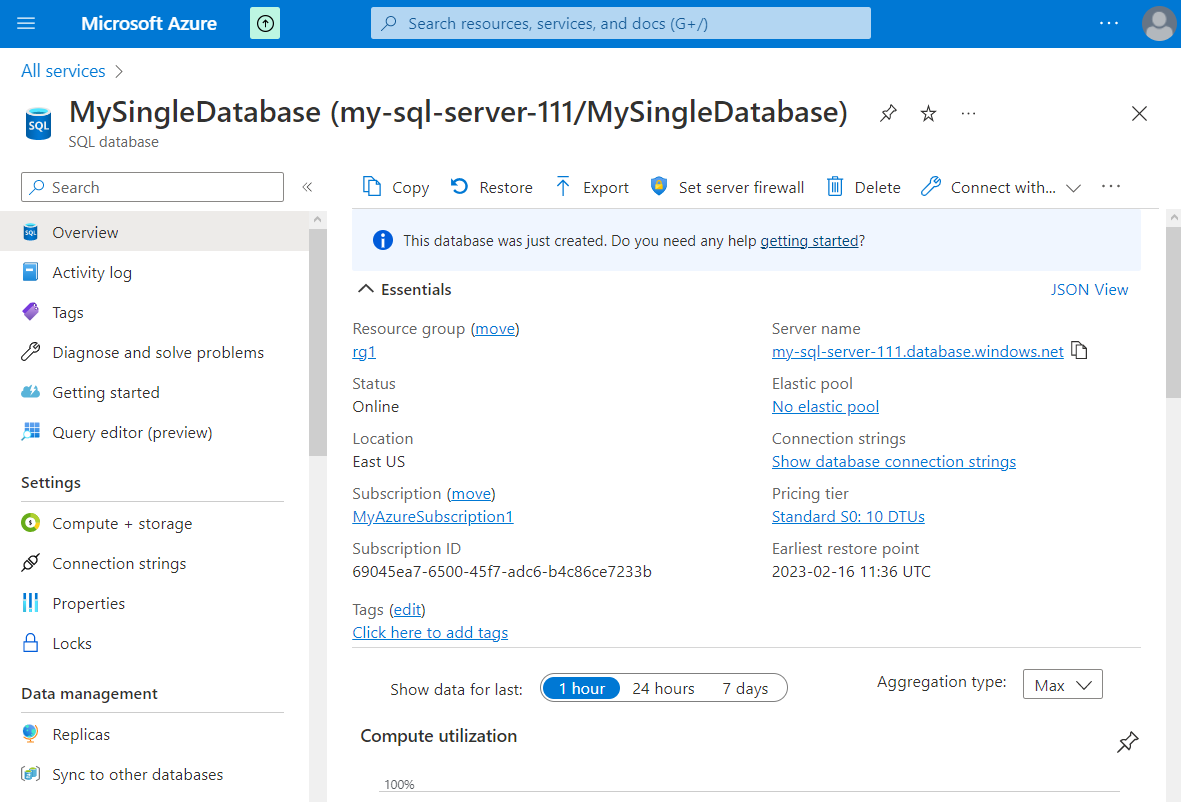1181x802 pixels.
Task: Open the rg1 resource group link
Action: coord(364,352)
